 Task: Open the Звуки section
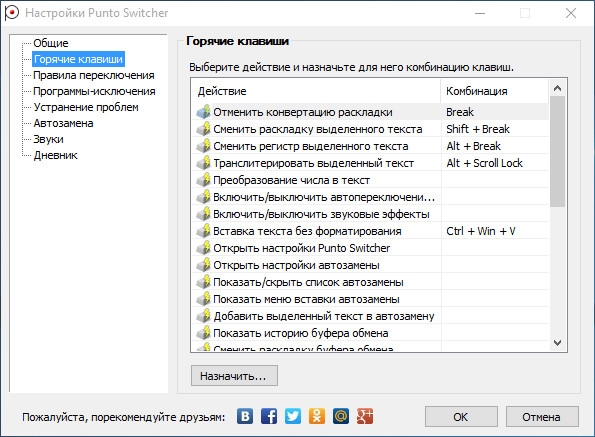point(49,139)
